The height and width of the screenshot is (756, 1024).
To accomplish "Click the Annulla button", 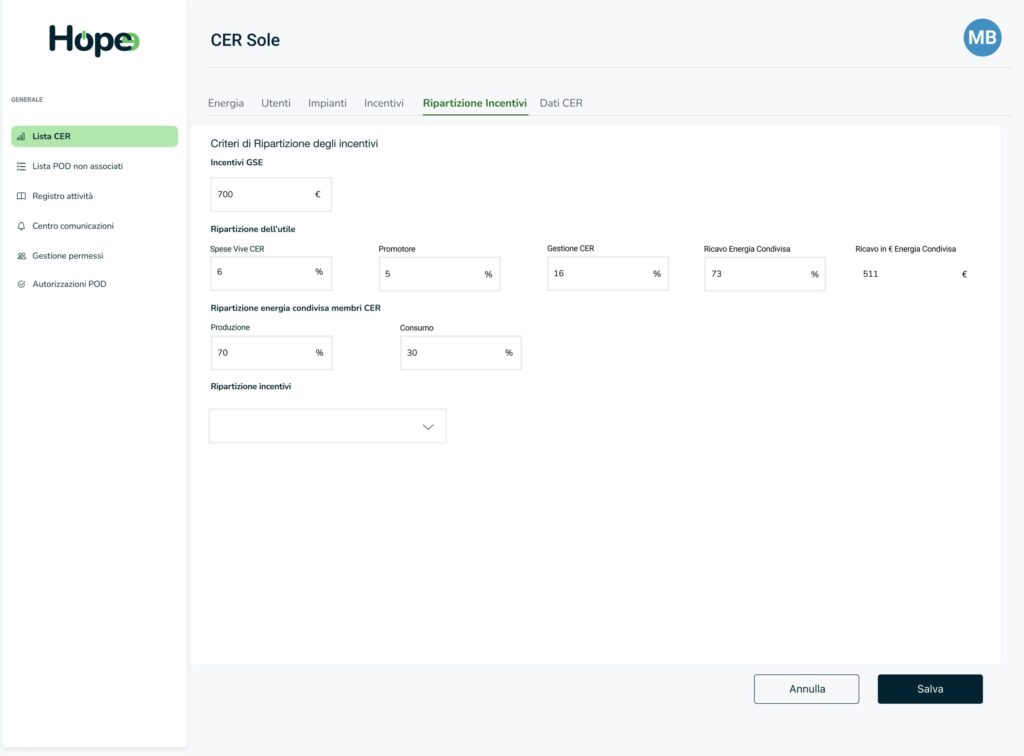I will click(806, 689).
